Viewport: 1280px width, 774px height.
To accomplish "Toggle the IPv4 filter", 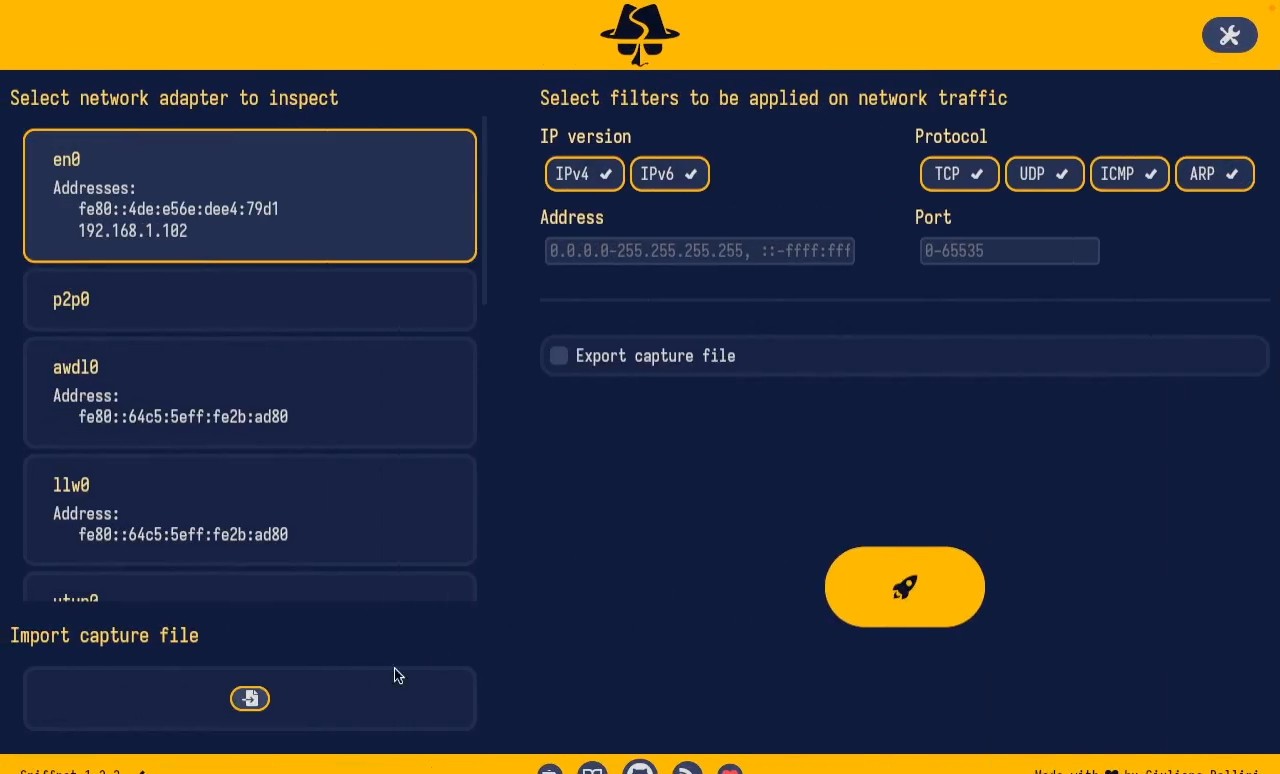I will coord(584,174).
